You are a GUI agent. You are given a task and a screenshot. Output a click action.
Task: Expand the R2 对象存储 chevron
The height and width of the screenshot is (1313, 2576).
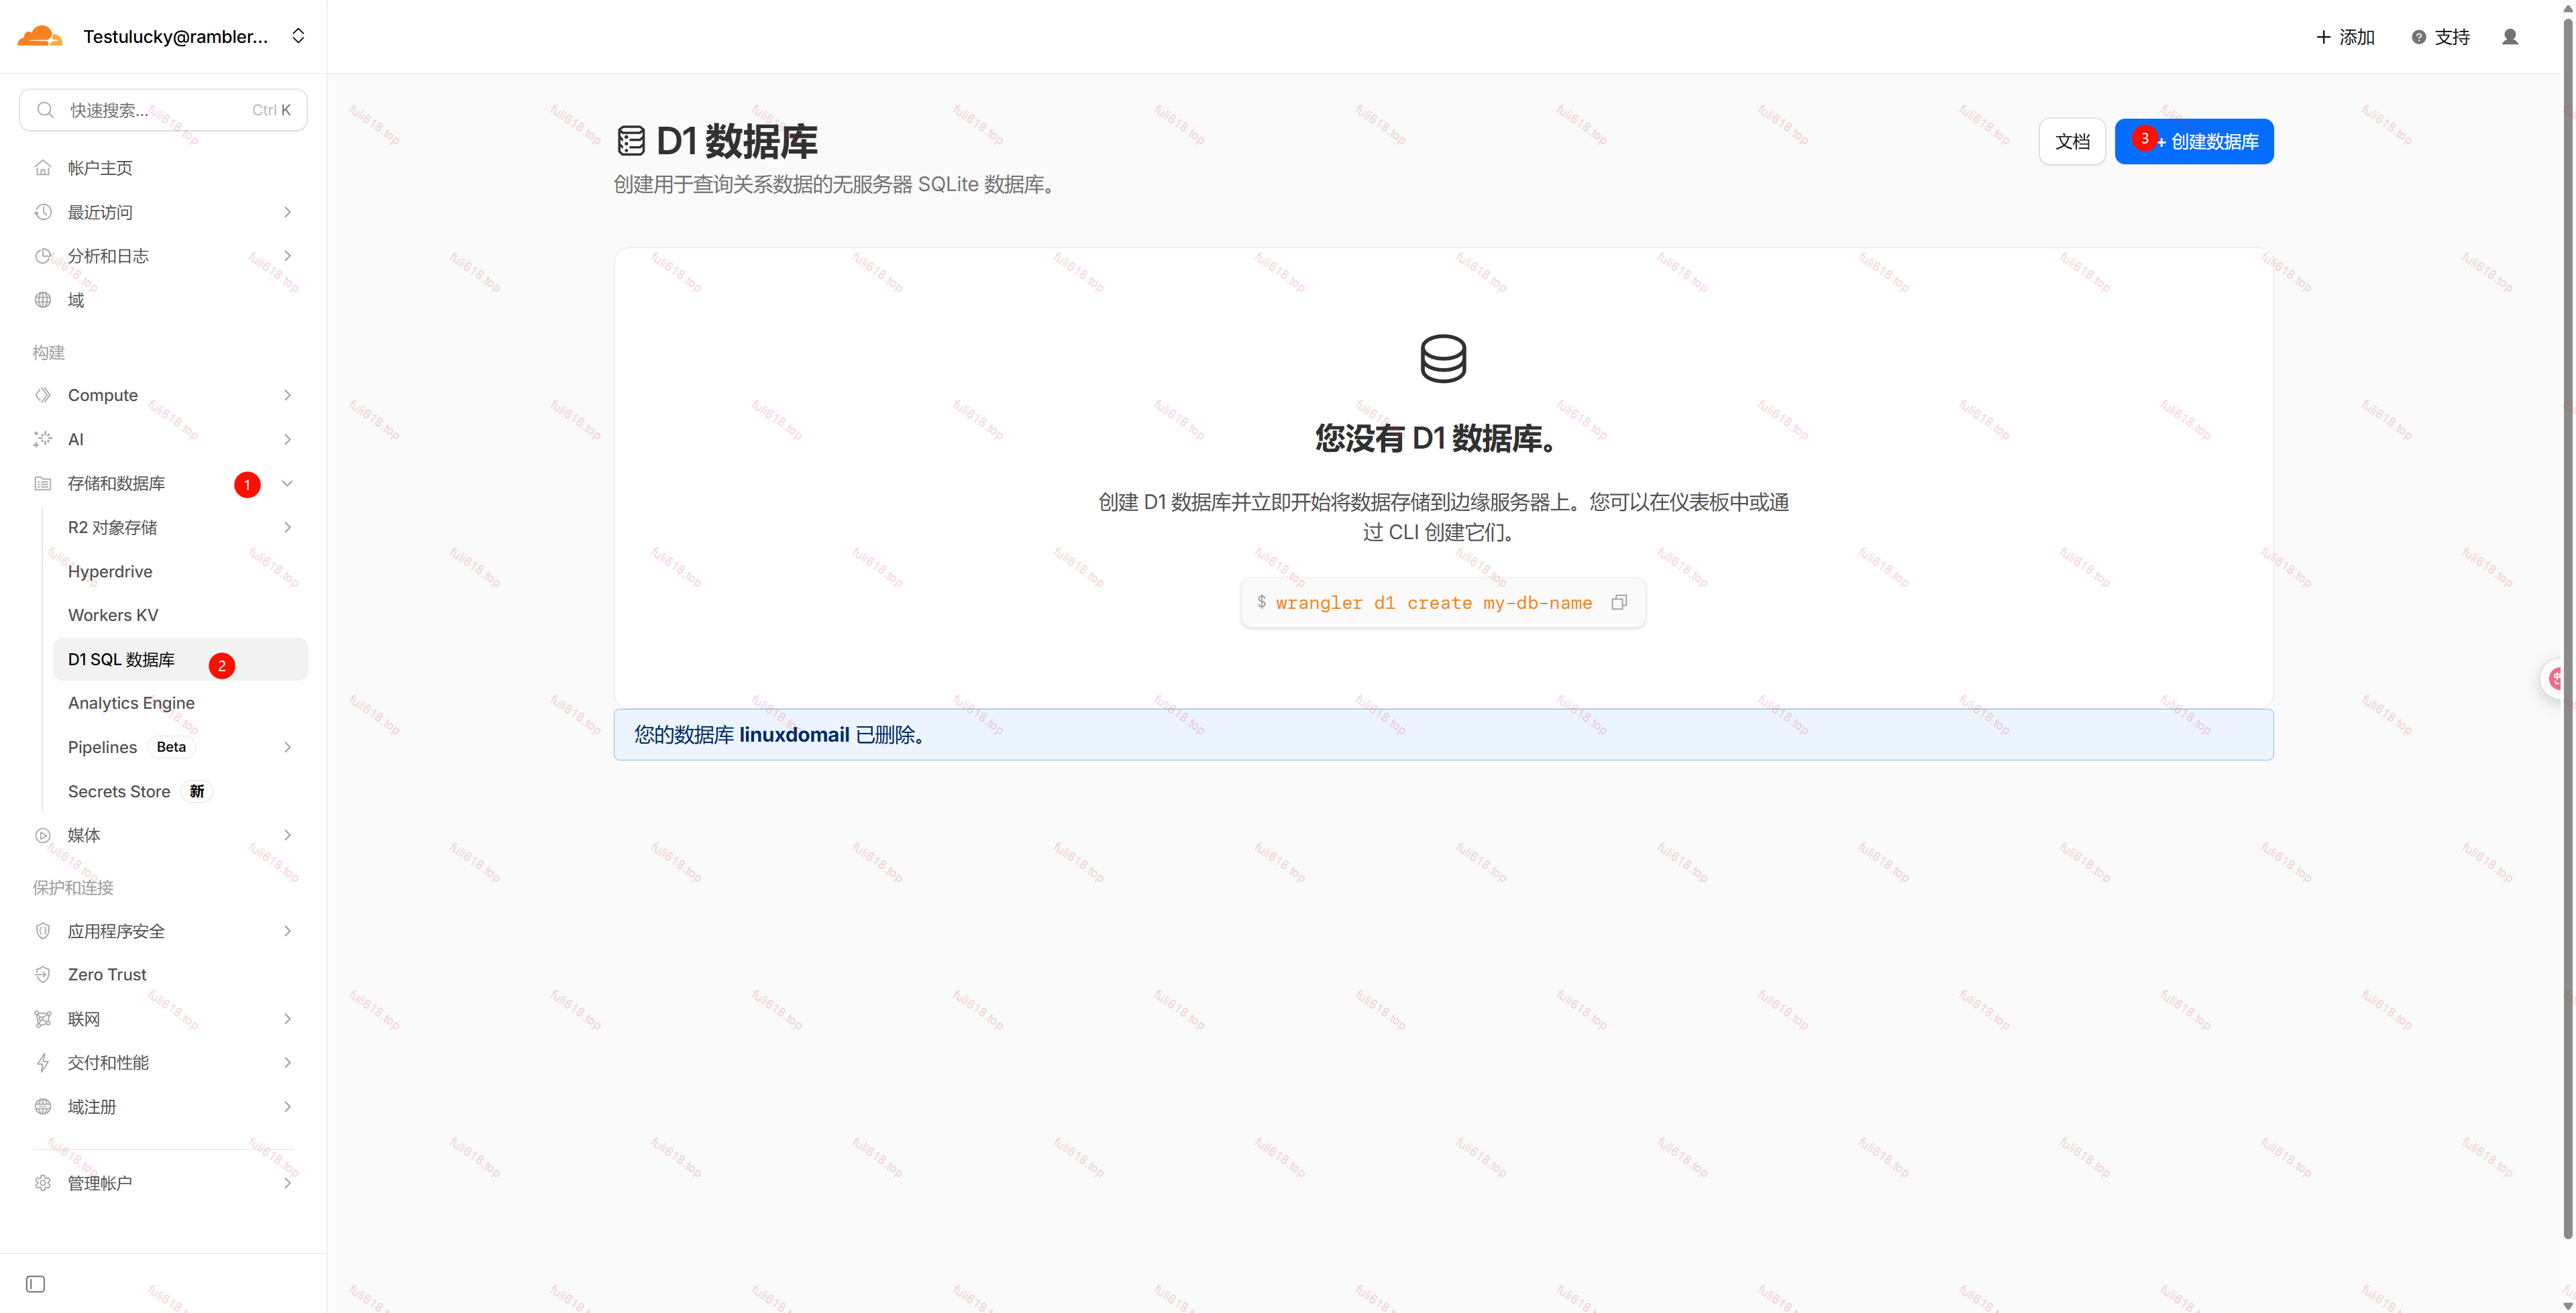click(287, 527)
